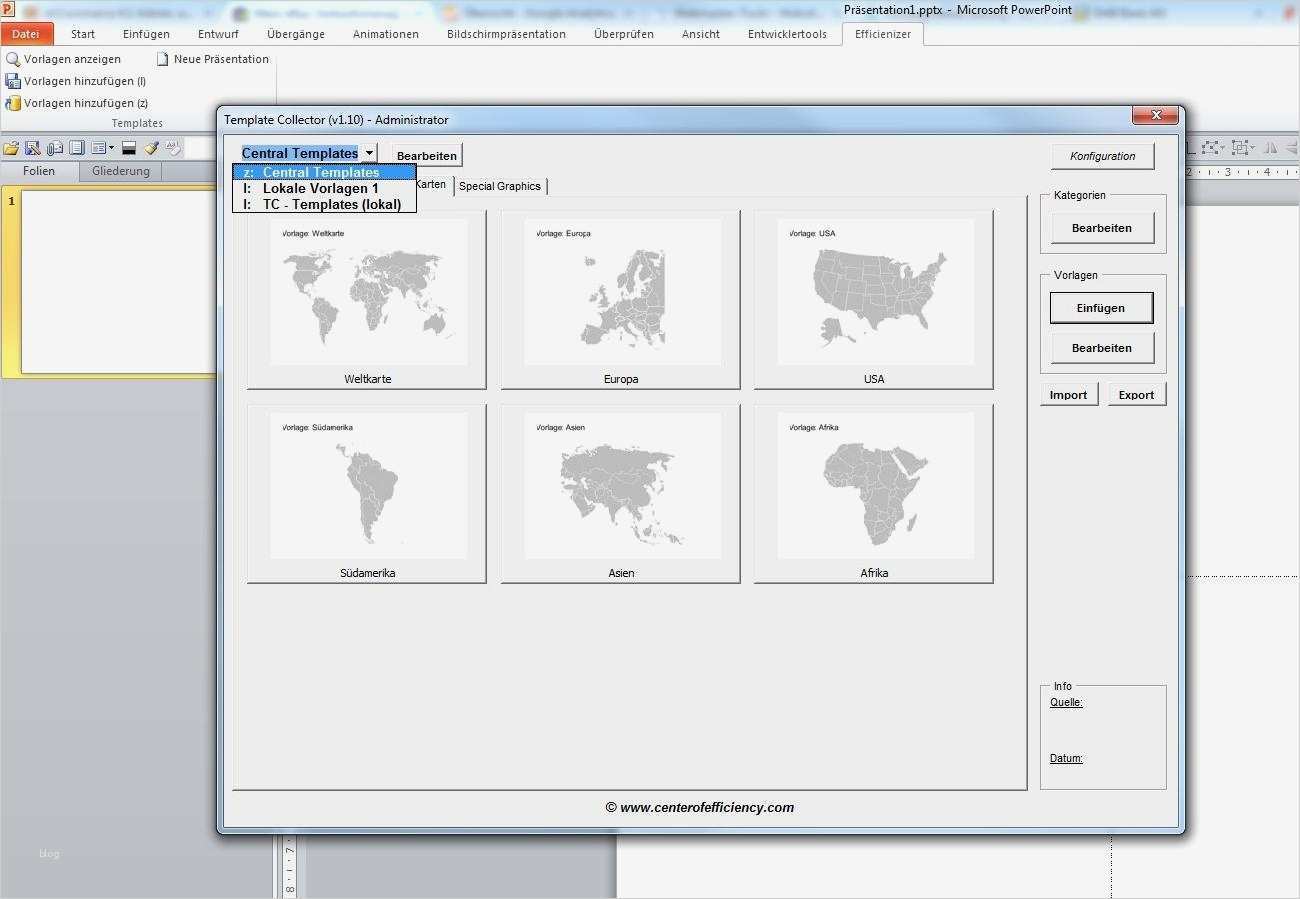Image resolution: width=1300 pixels, height=899 pixels.
Task: Switch to the Special Graphics tab
Action: click(x=499, y=186)
